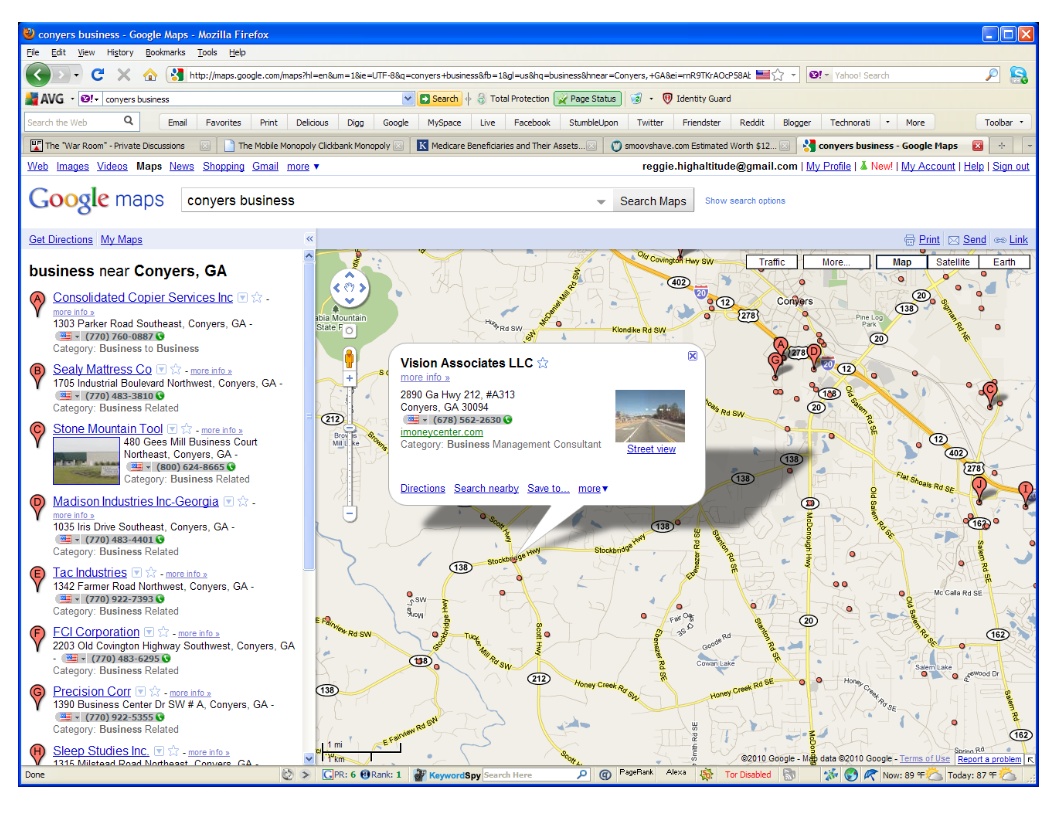Reload the page with the refresh icon
Viewport: 1056px width, 816px height.
click(98, 75)
